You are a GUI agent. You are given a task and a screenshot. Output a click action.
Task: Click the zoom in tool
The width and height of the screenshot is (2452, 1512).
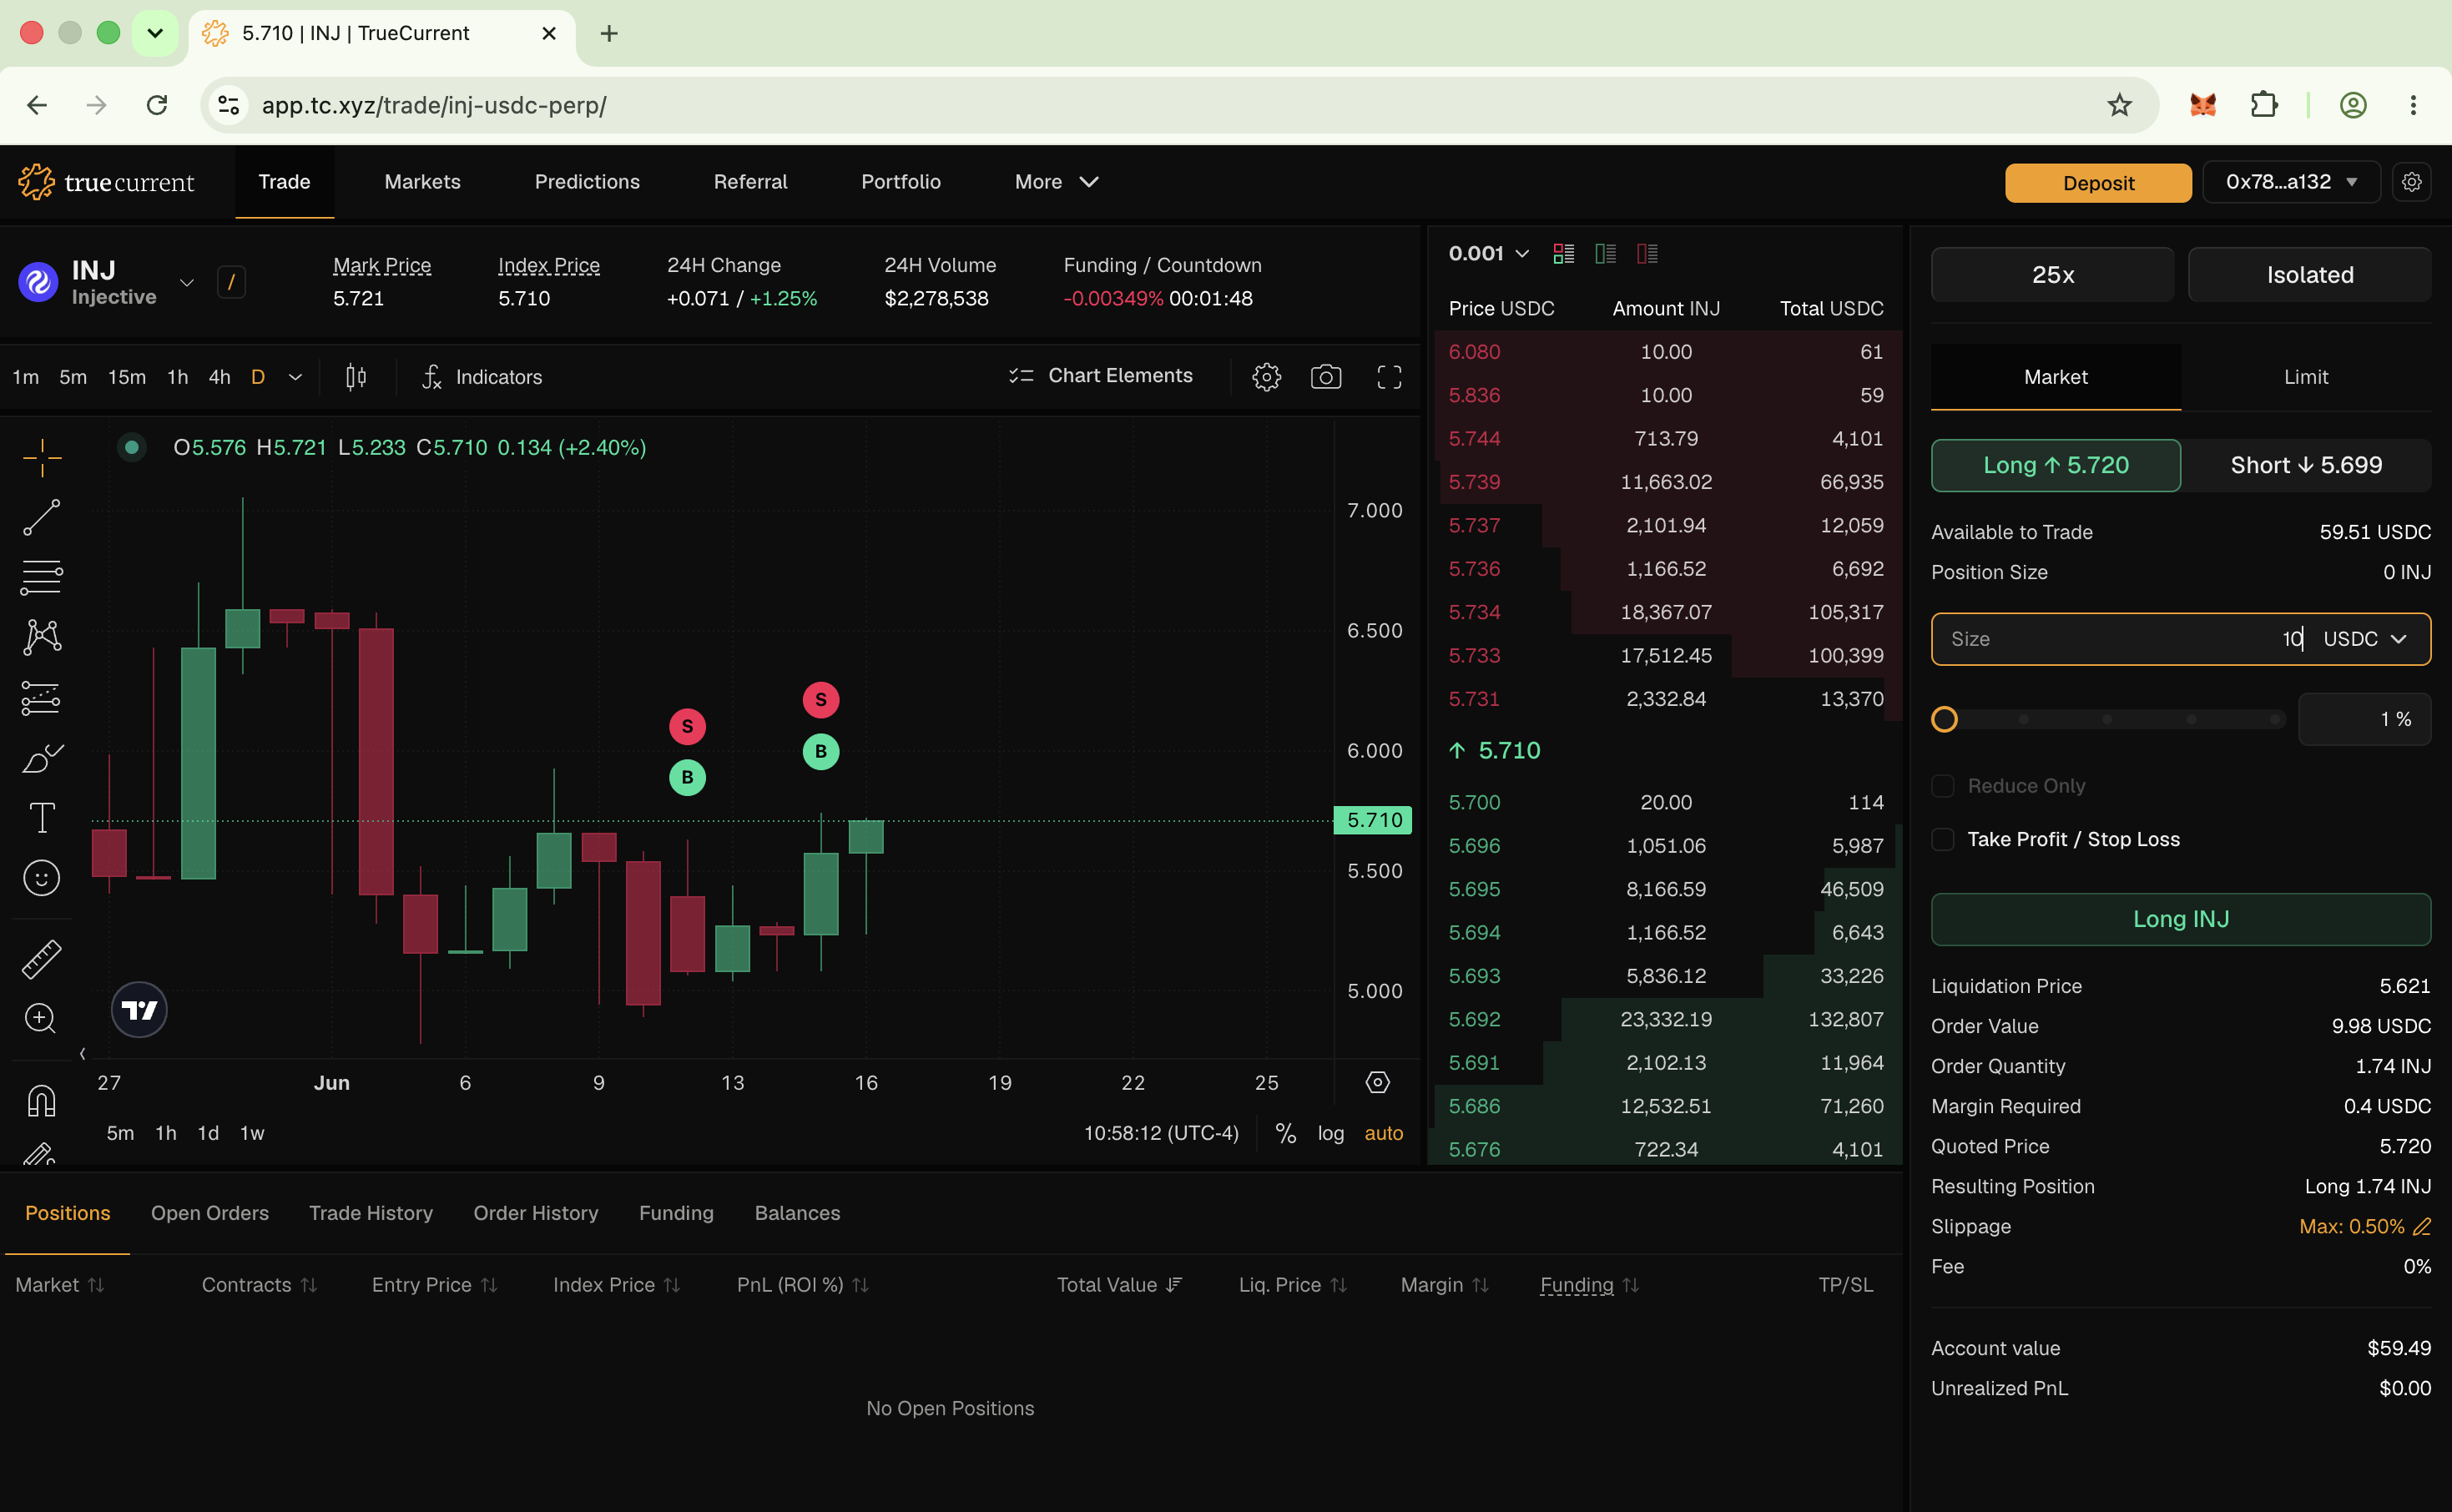click(x=41, y=1018)
